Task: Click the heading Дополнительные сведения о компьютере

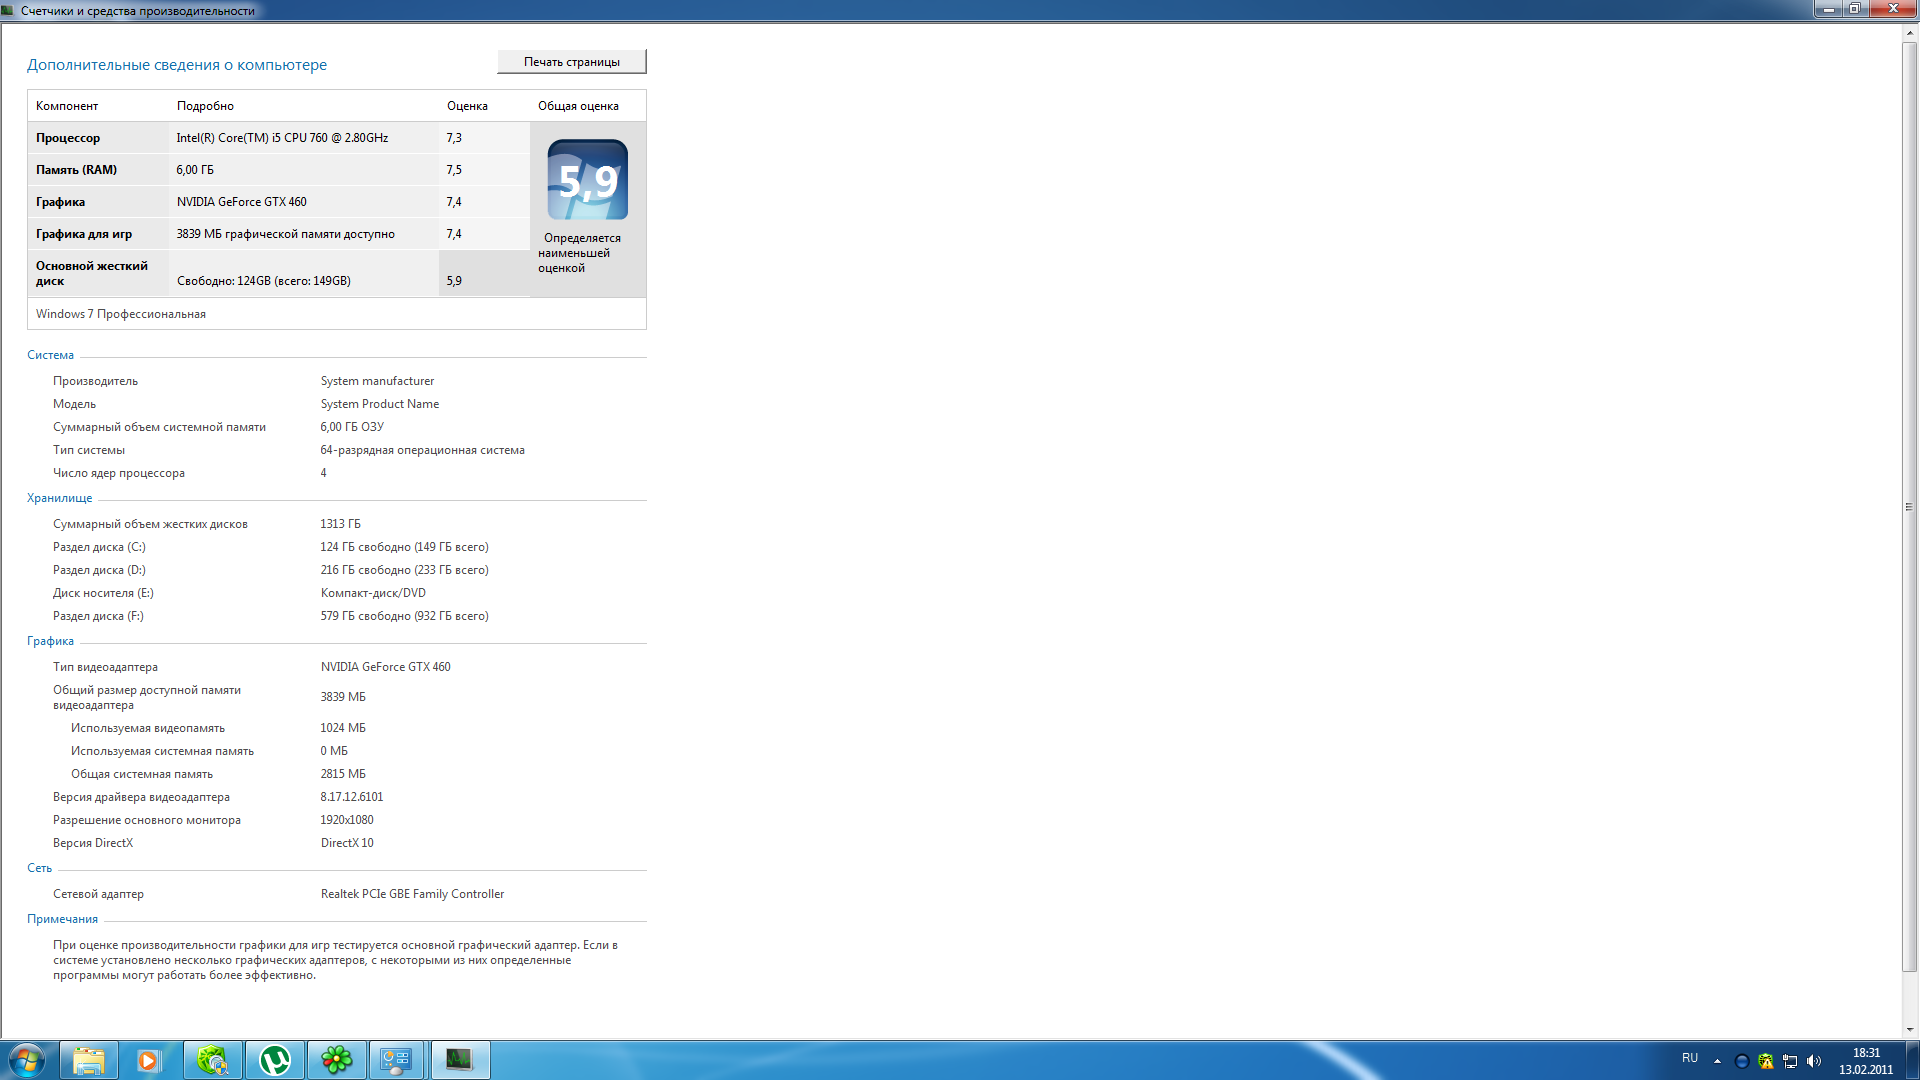Action: [177, 65]
